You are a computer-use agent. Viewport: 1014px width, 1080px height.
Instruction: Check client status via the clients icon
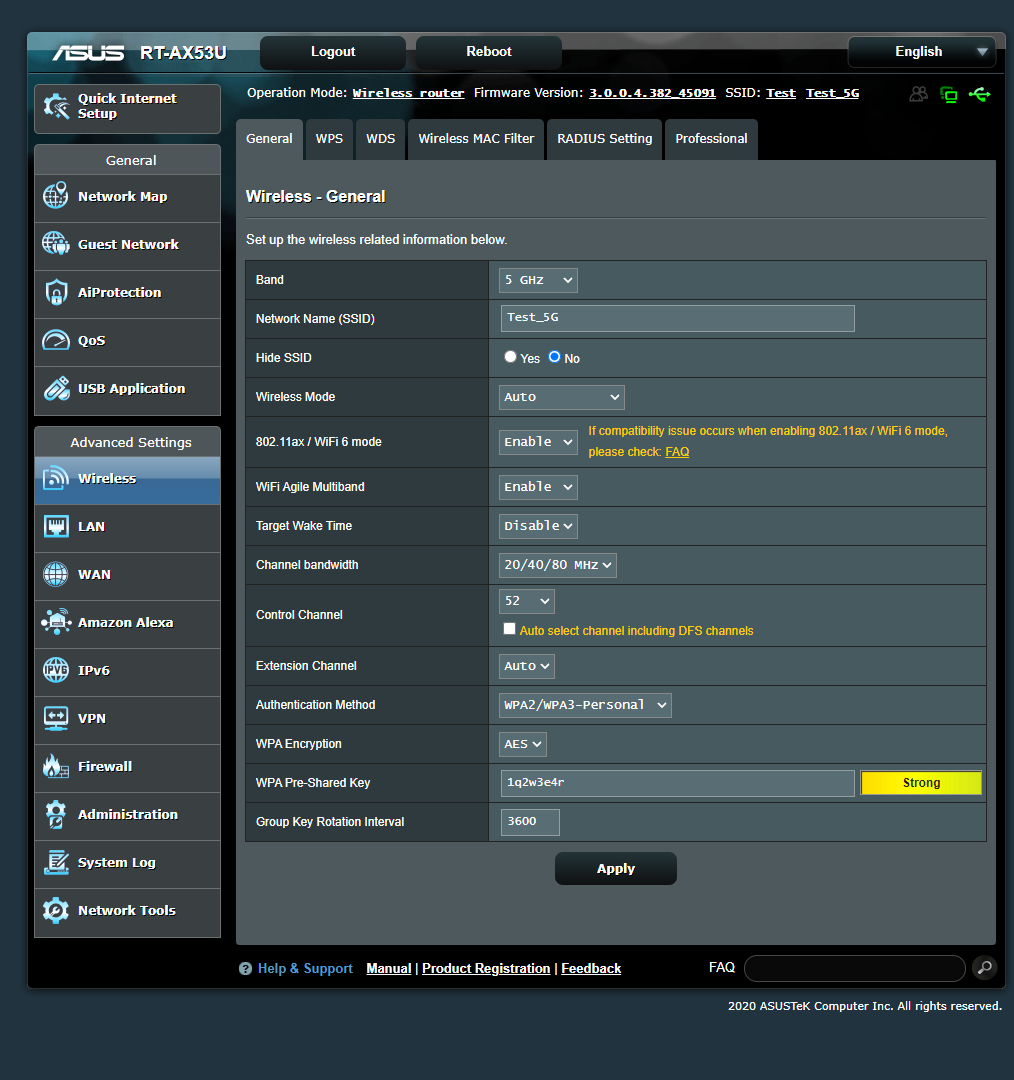[x=918, y=94]
